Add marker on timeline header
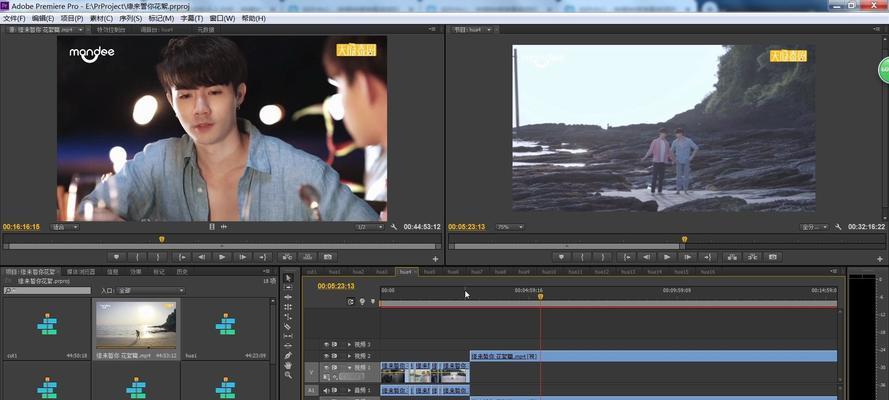This screenshot has width=889, height=400. 372,301
